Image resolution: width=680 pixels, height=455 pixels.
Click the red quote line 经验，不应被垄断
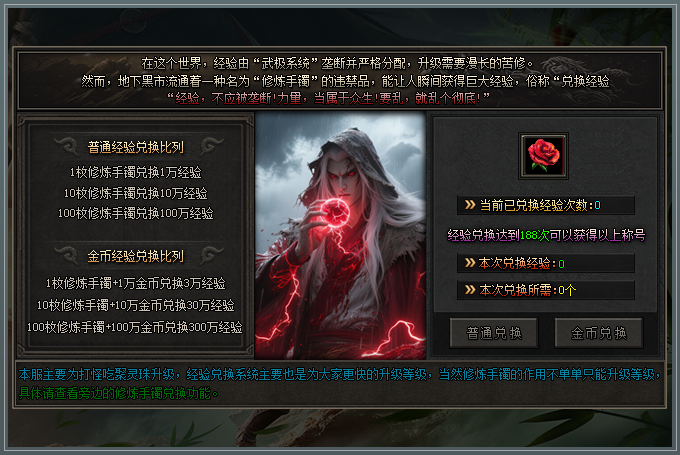(x=328, y=98)
